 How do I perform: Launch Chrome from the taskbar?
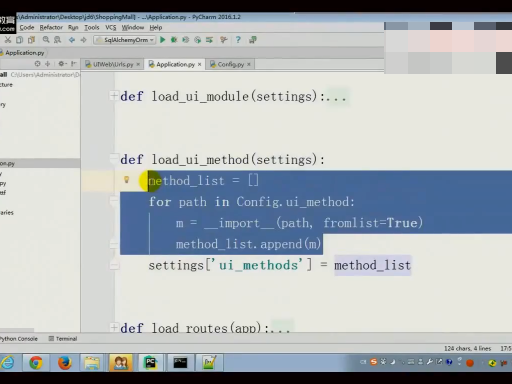[x=36, y=362]
